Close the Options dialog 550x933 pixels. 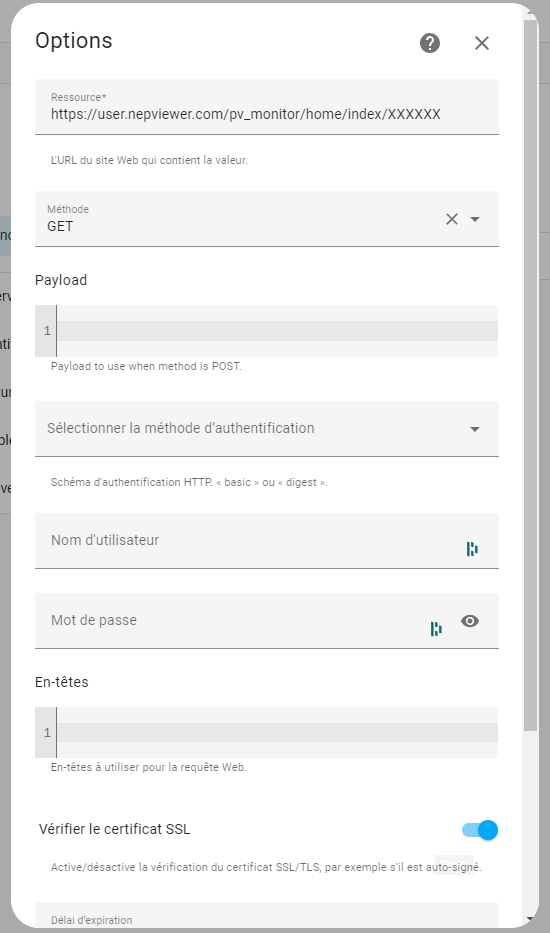click(x=482, y=43)
